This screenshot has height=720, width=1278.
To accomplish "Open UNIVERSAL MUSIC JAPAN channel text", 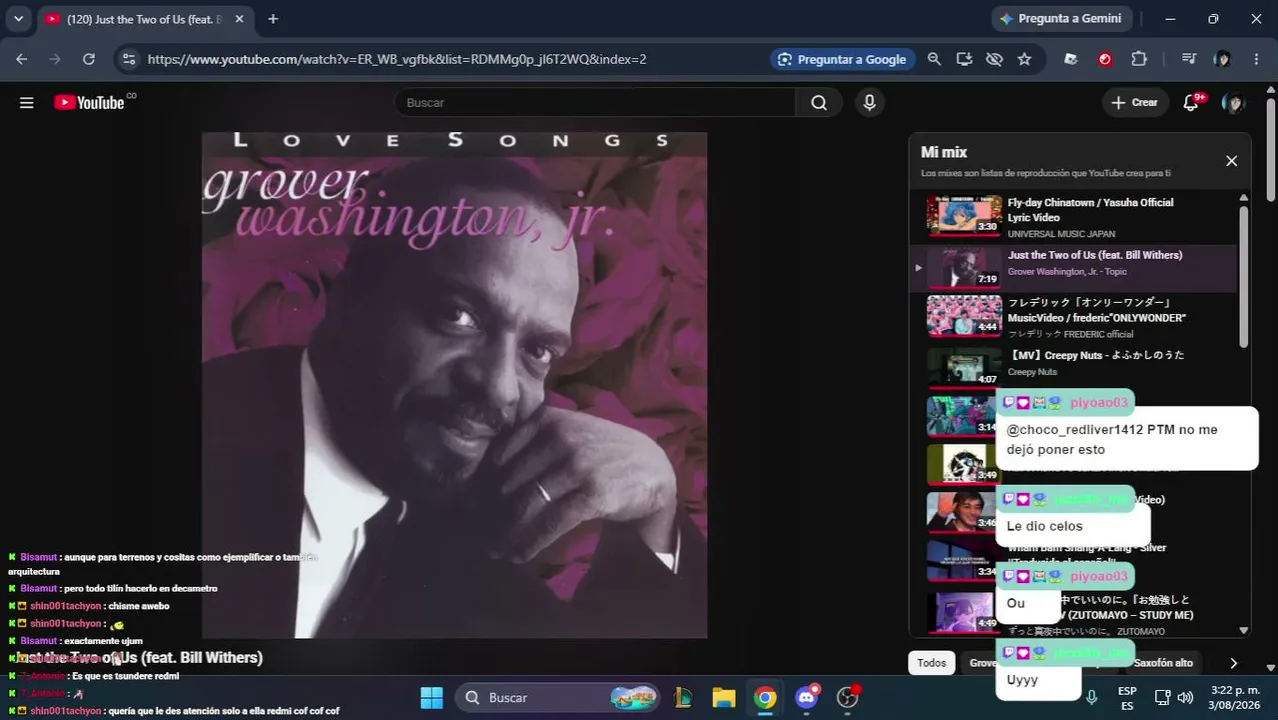I will pos(1061,234).
